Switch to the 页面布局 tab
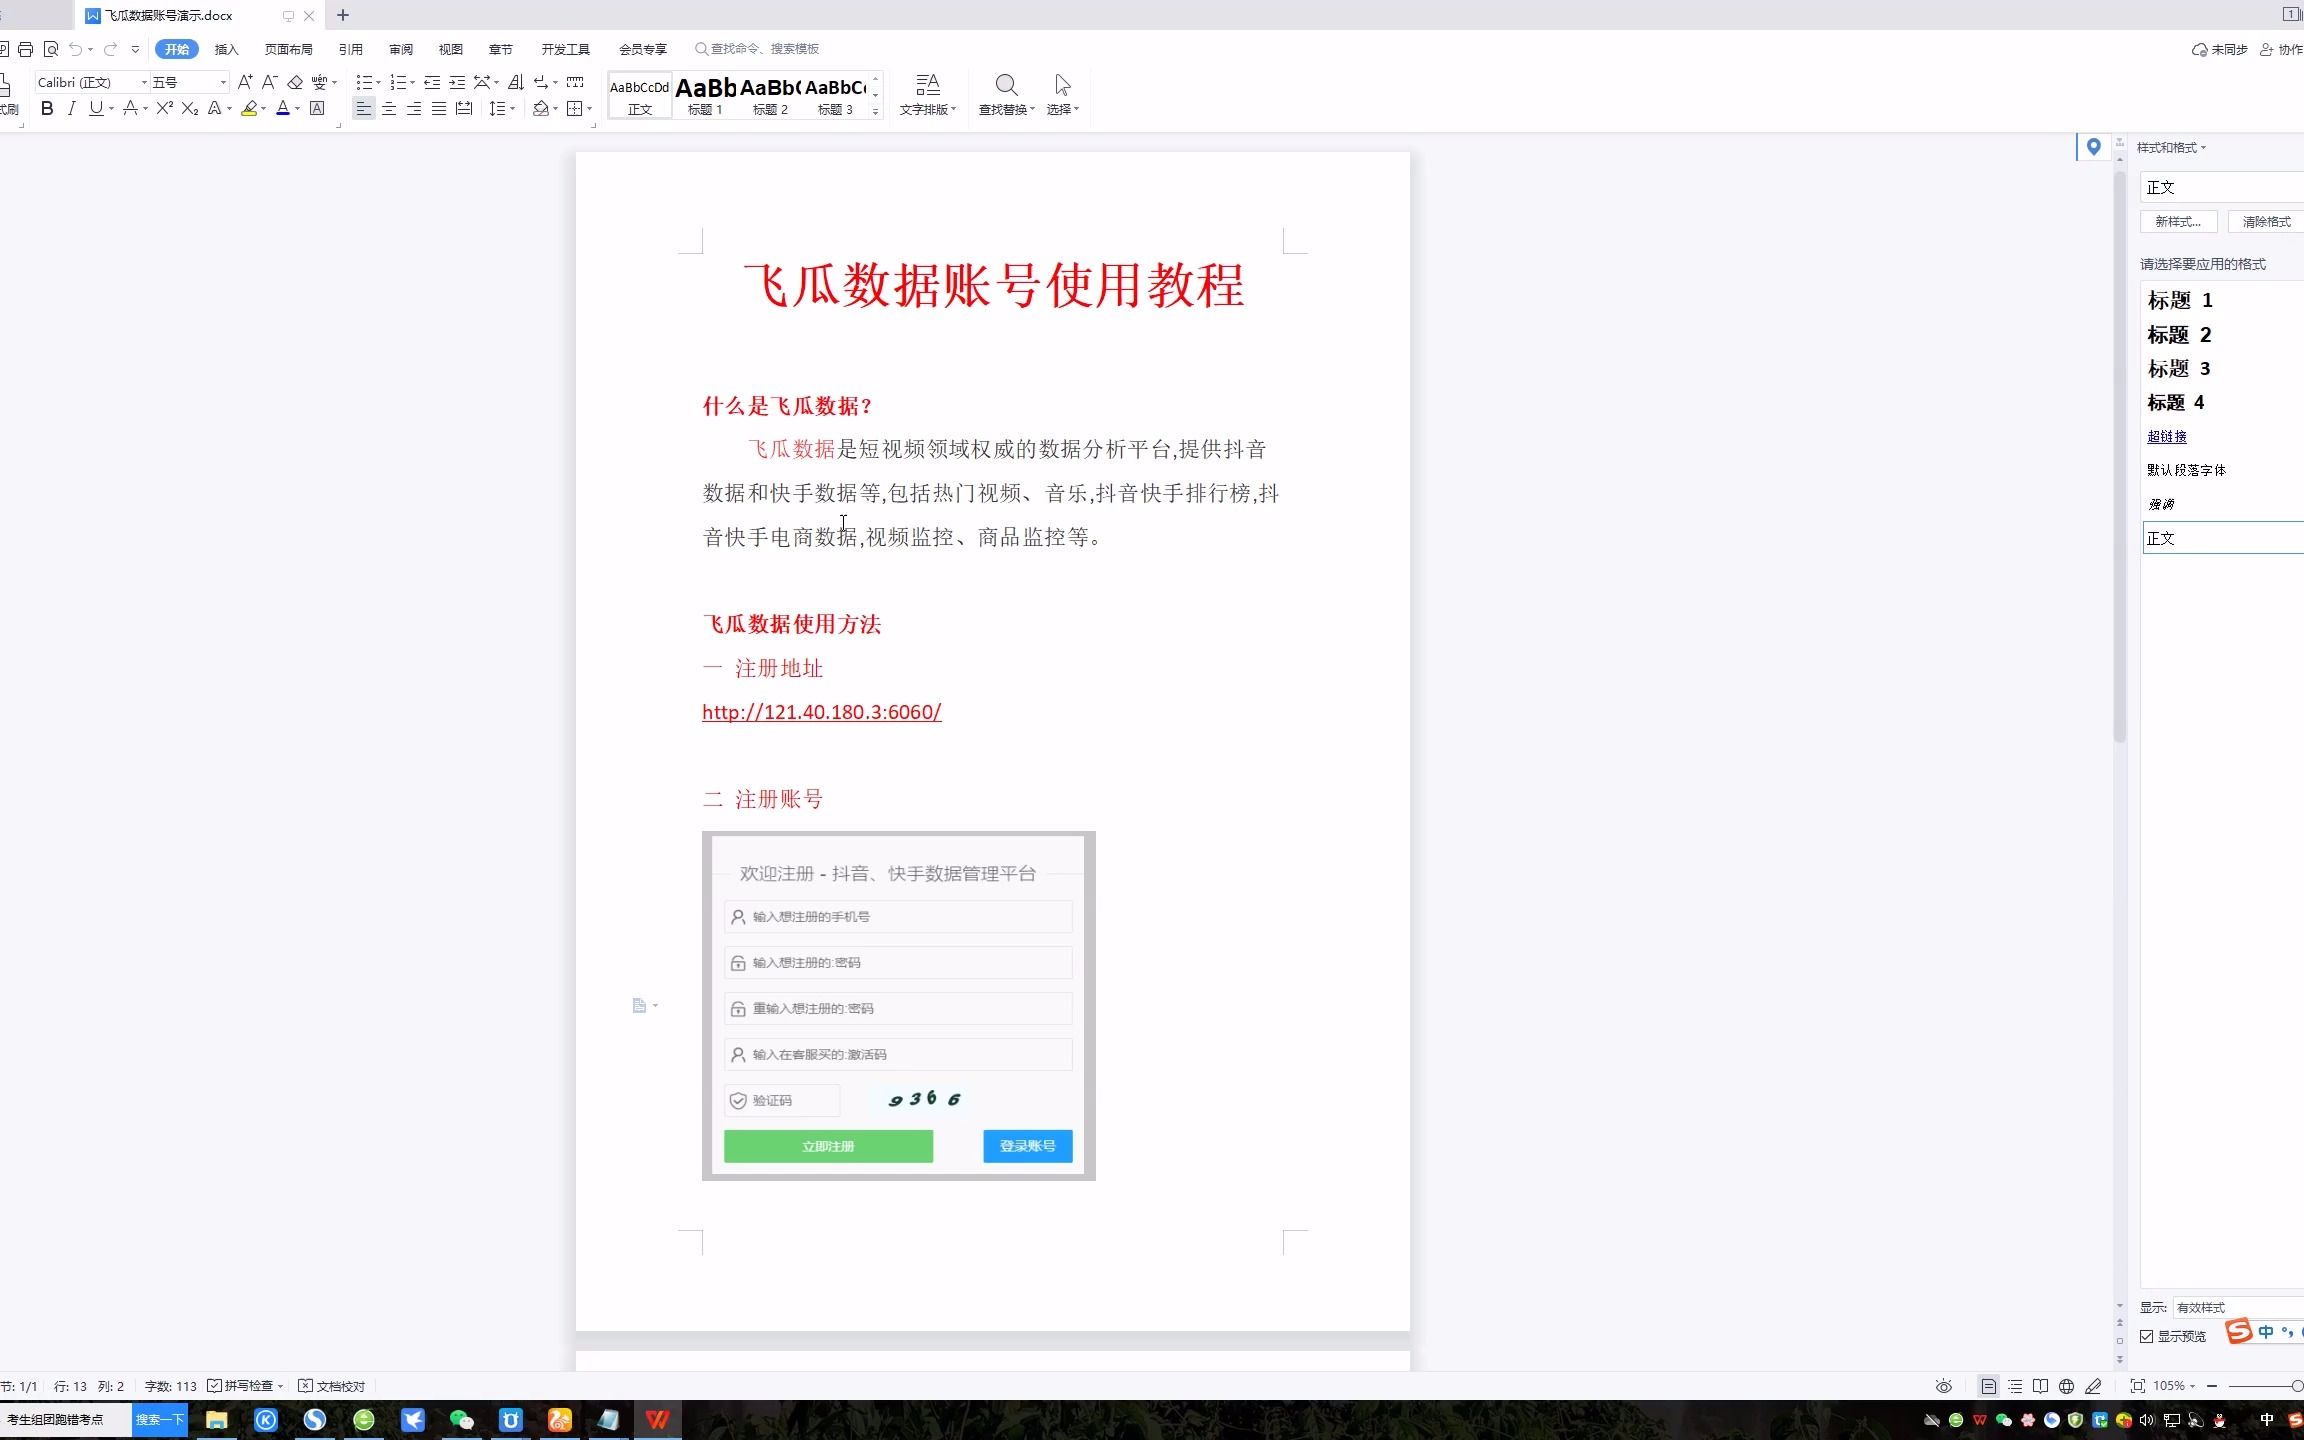The width and height of the screenshot is (2304, 1440). tap(288, 49)
